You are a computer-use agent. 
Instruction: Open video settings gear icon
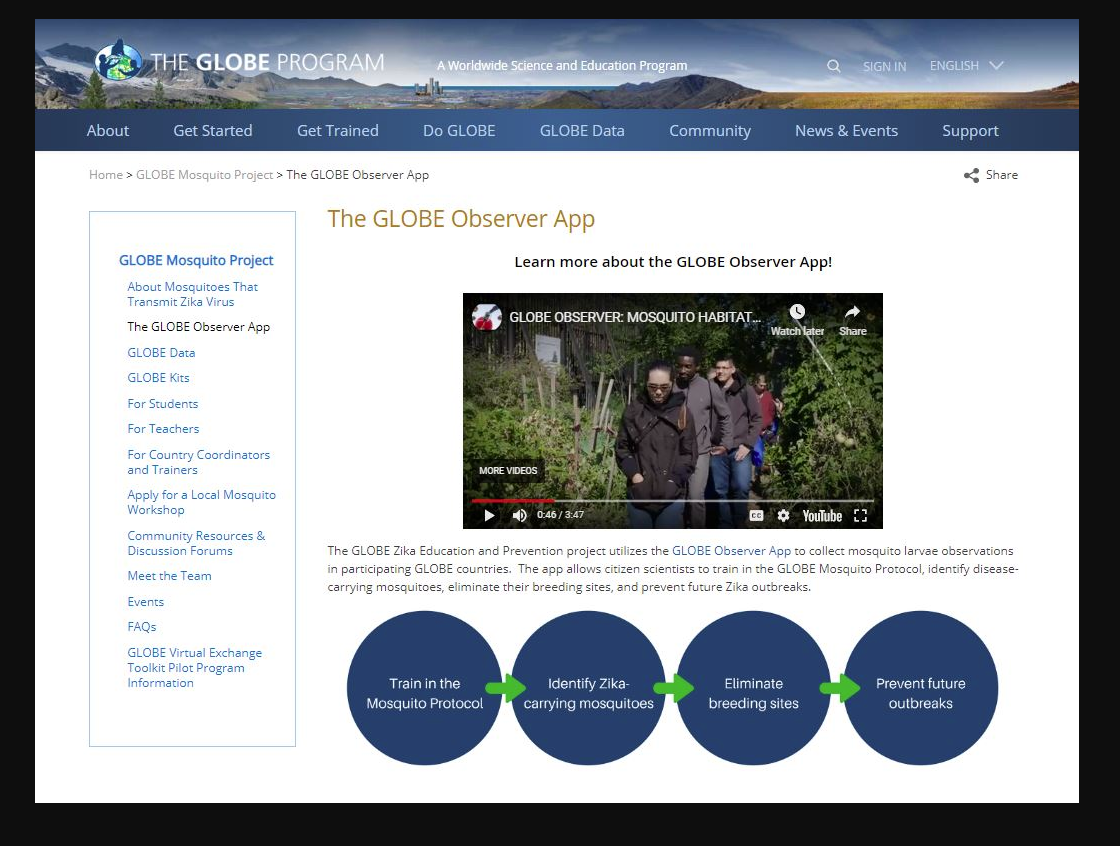pos(784,515)
